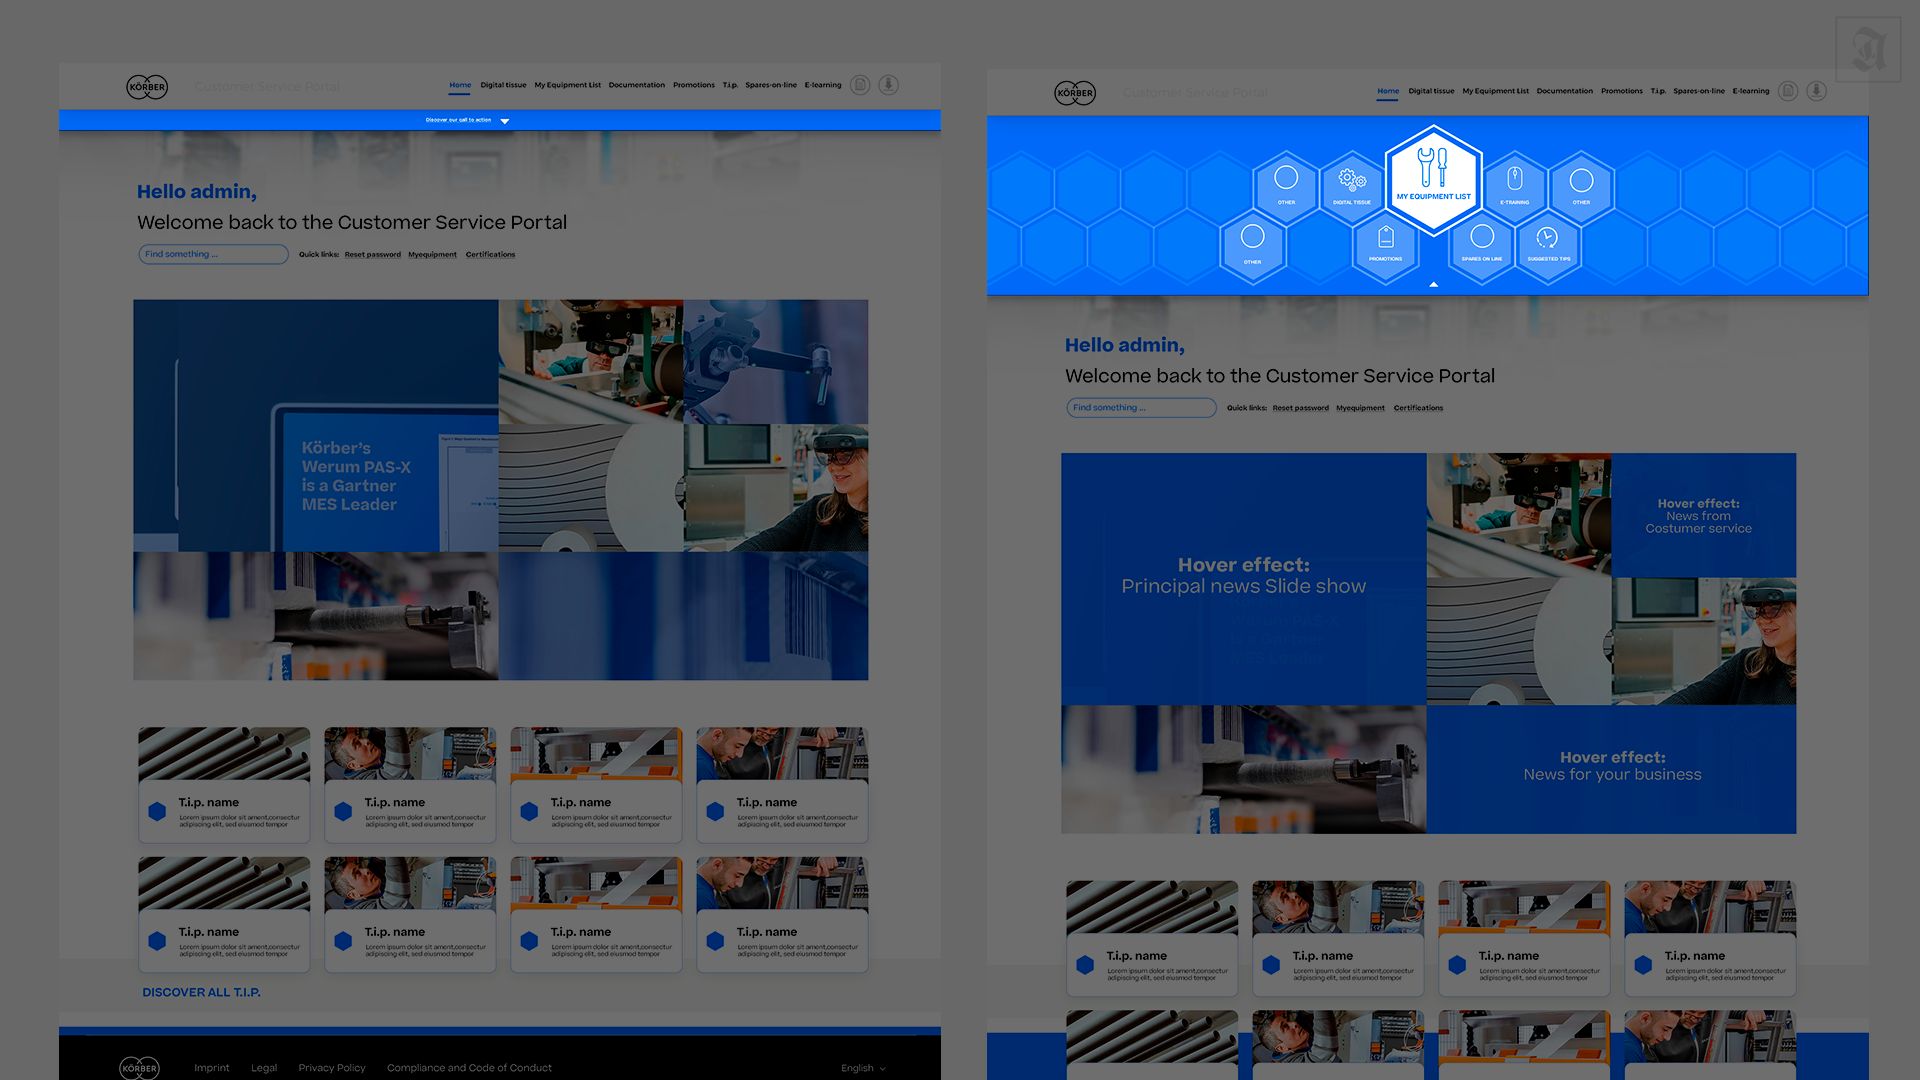The image size is (1920, 1080).
Task: Go to Promotions in left navigation
Action: [693, 85]
